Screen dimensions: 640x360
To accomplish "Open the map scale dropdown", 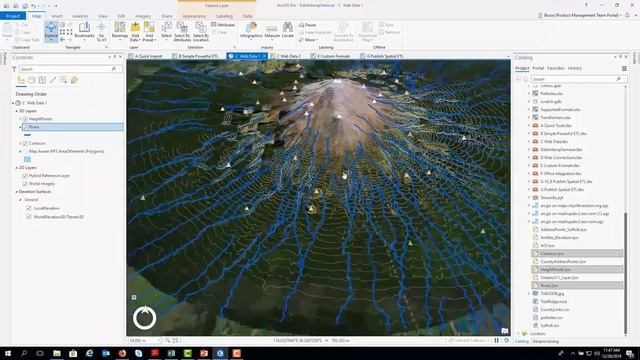I will pos(159,340).
